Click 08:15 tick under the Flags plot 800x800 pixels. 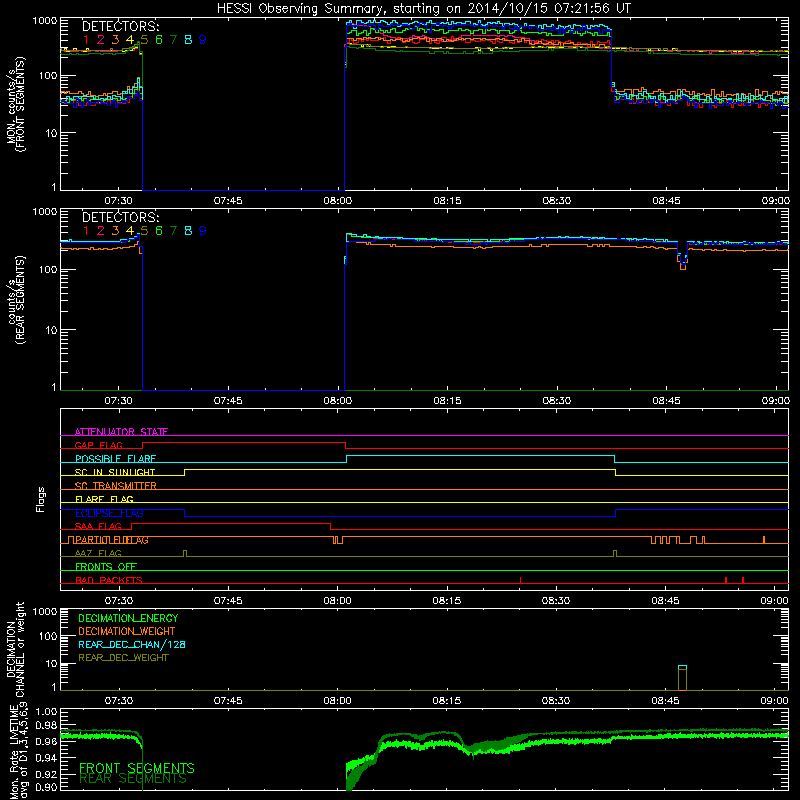click(x=447, y=601)
